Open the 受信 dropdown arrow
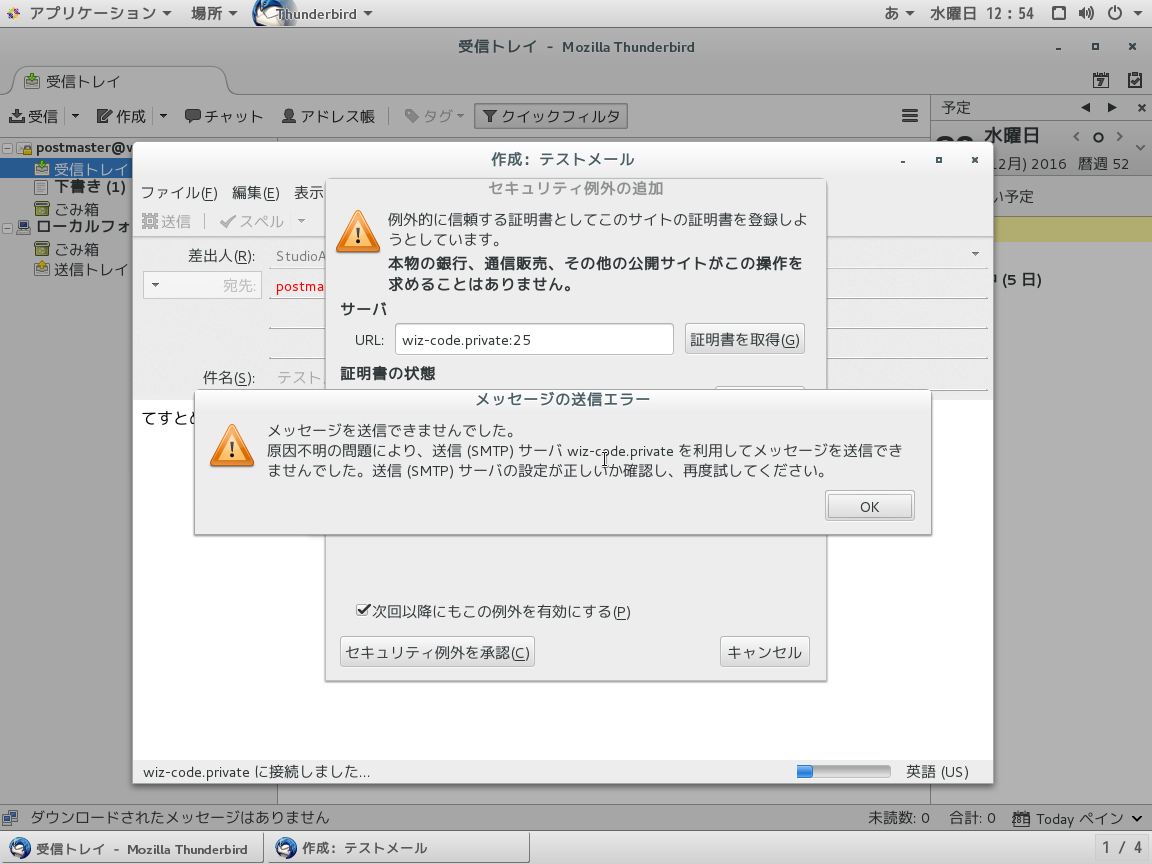 (75, 116)
